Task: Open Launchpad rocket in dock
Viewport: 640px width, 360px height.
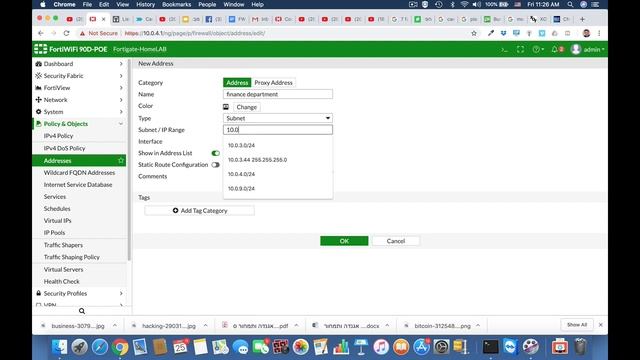Action: pos(80,347)
